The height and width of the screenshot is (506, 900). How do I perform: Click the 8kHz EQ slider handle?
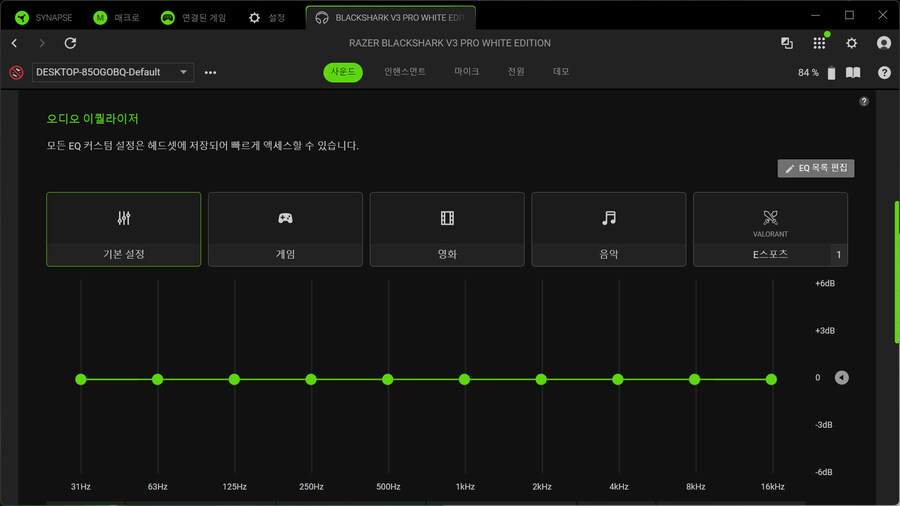(695, 379)
